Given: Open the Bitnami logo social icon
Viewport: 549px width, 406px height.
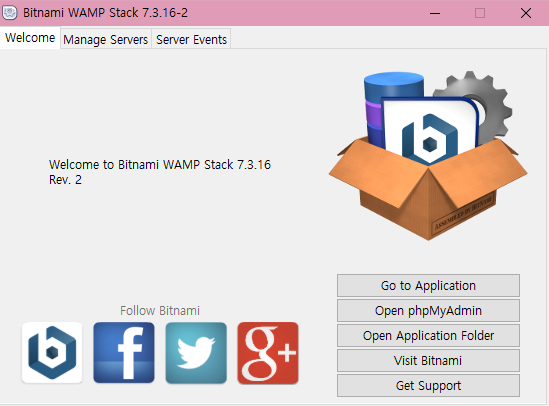Looking at the screenshot, I should (52, 352).
